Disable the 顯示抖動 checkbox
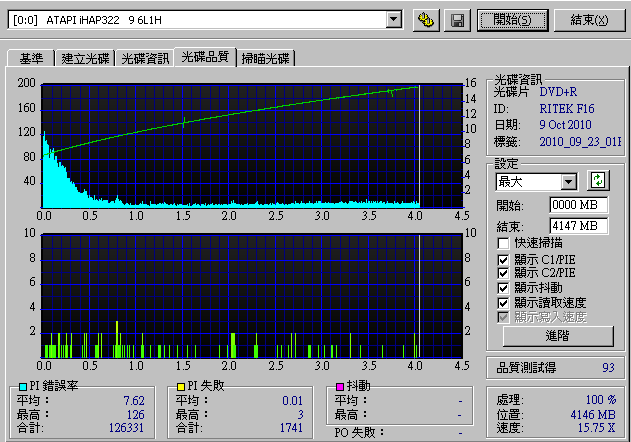631x442 pixels. click(x=504, y=287)
